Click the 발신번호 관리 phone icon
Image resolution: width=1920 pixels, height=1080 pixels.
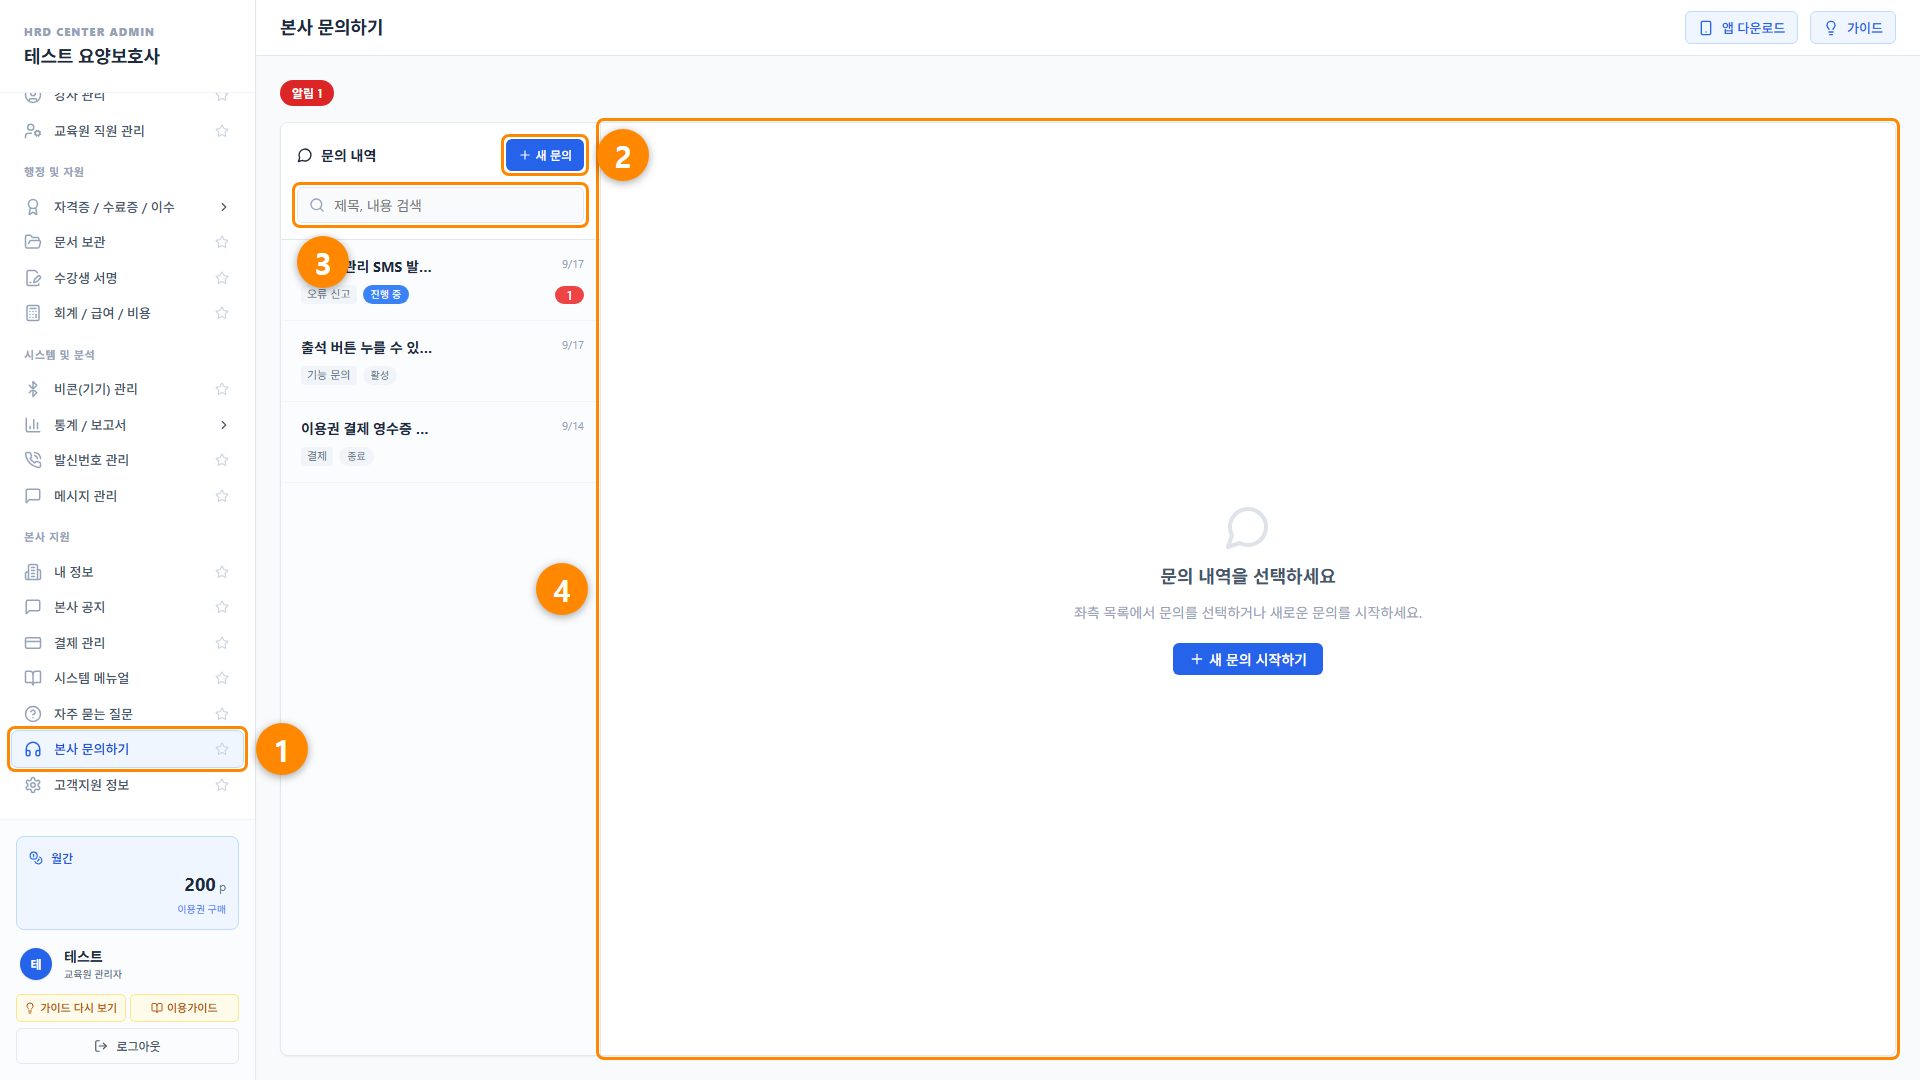[33, 460]
